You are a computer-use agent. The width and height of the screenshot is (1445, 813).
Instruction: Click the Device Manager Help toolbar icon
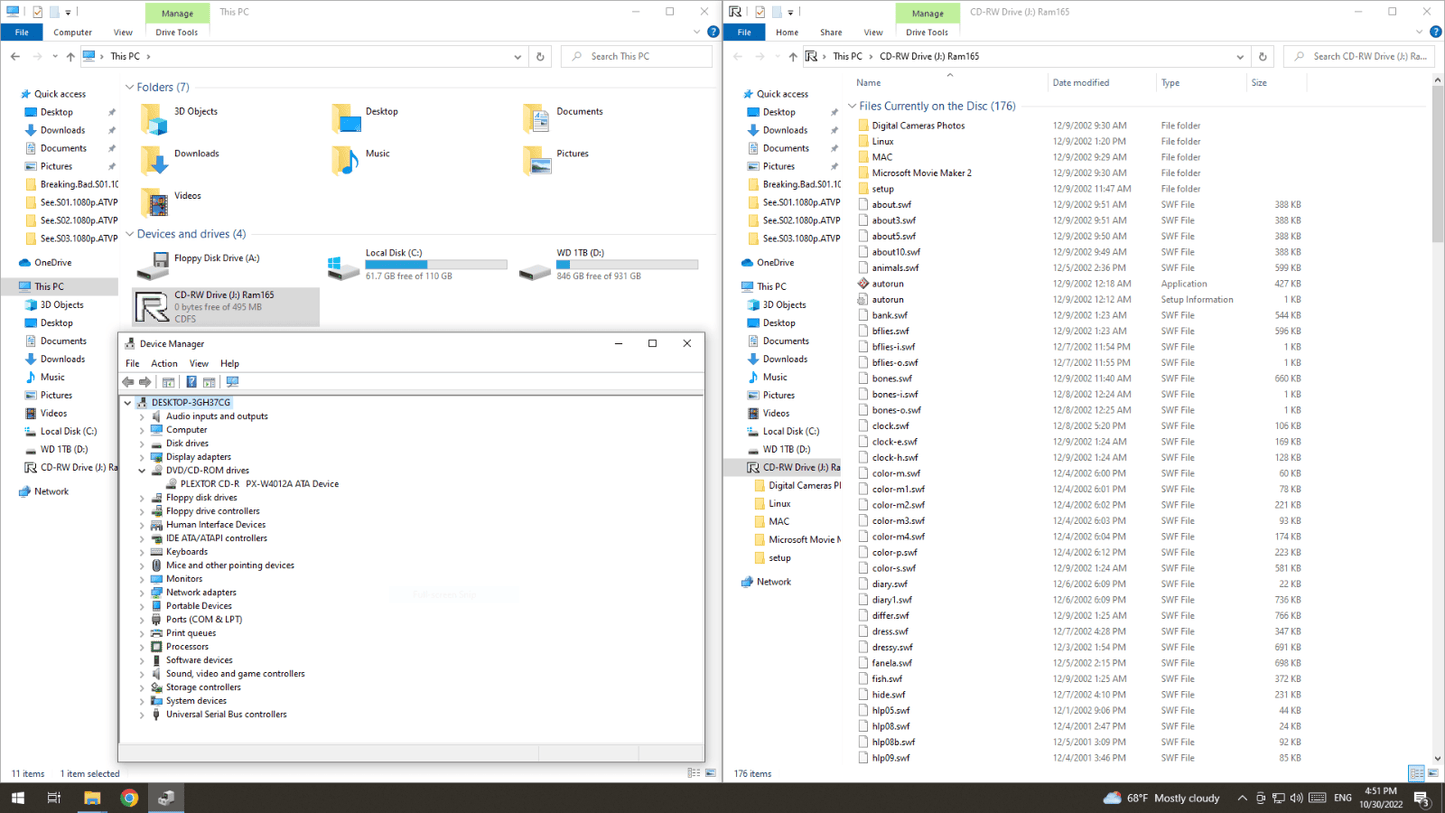(x=191, y=382)
